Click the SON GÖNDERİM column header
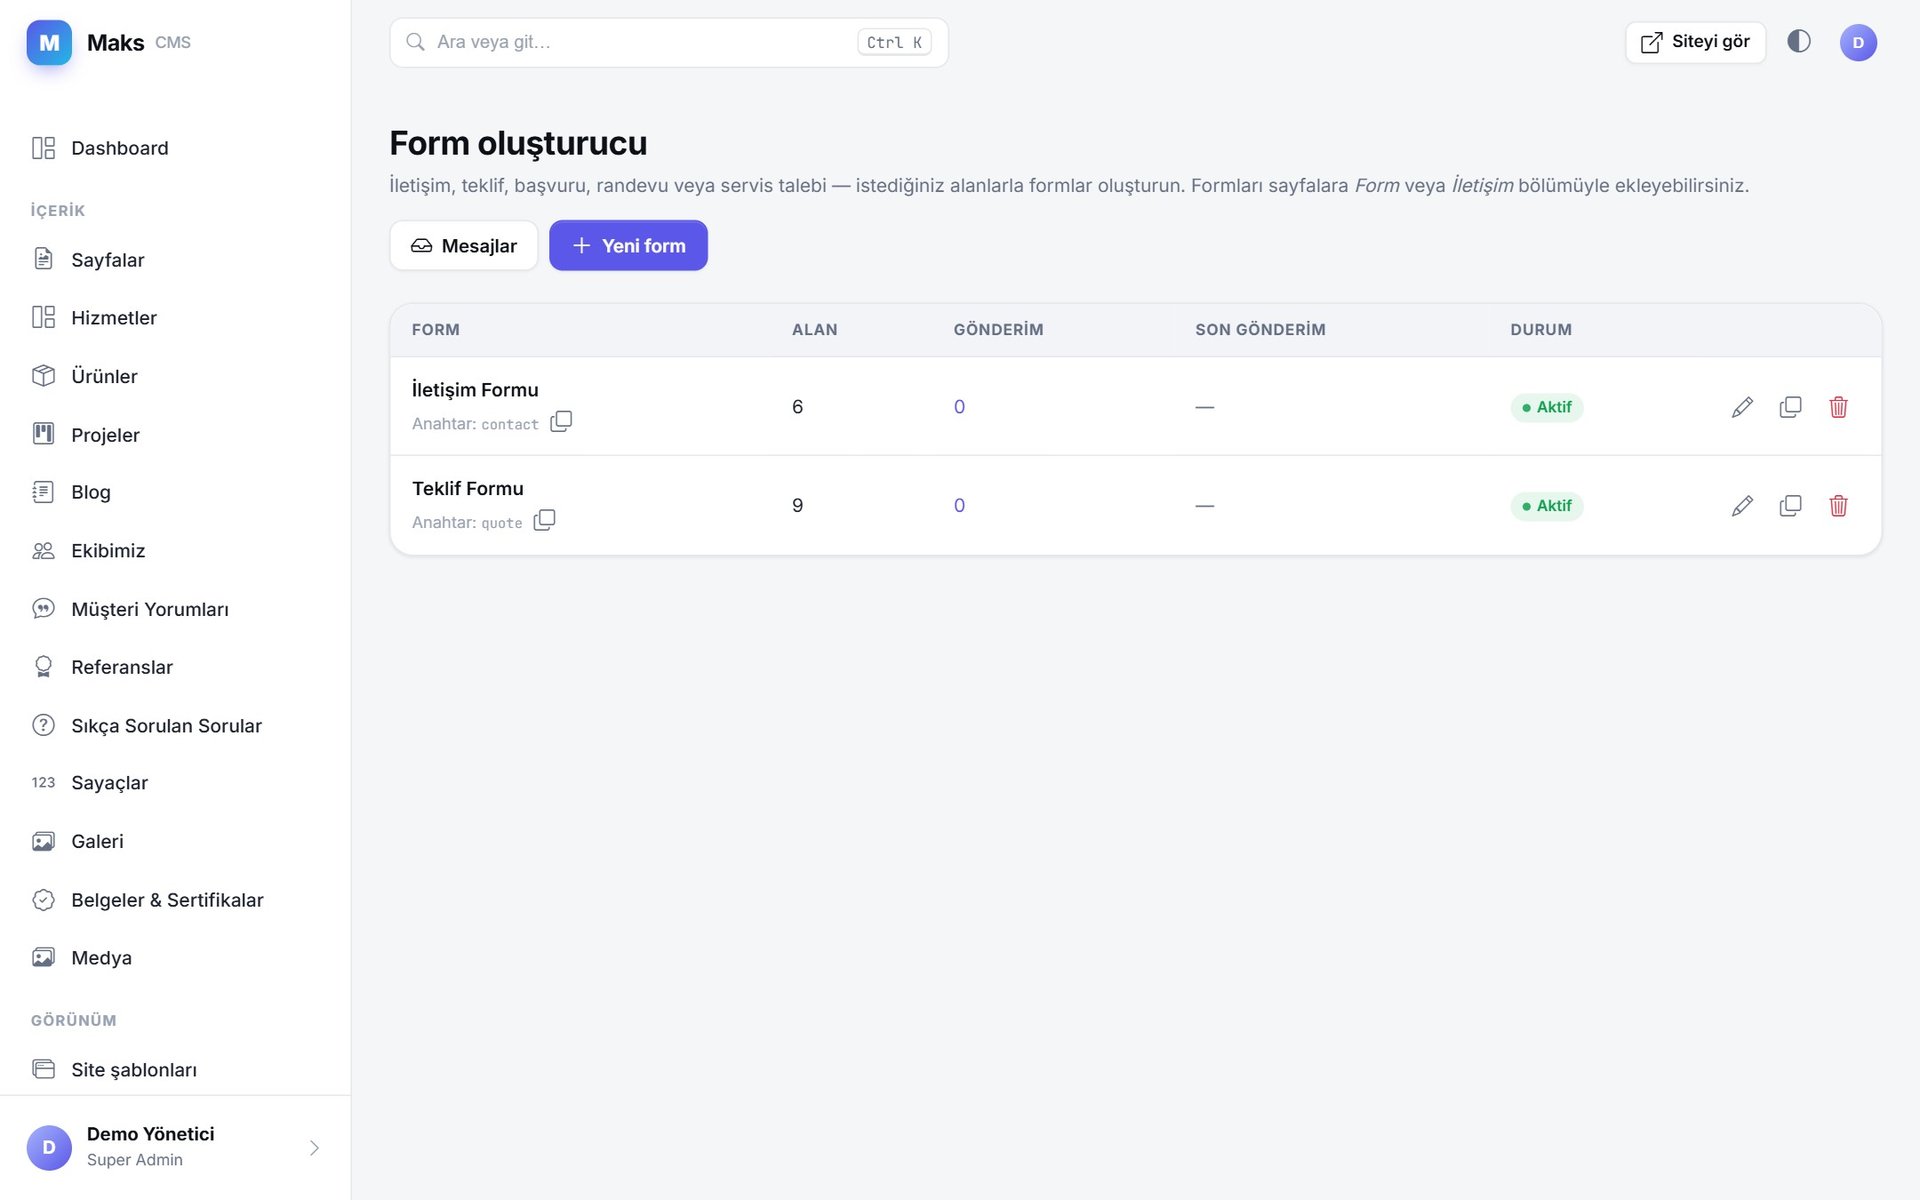 pos(1260,330)
